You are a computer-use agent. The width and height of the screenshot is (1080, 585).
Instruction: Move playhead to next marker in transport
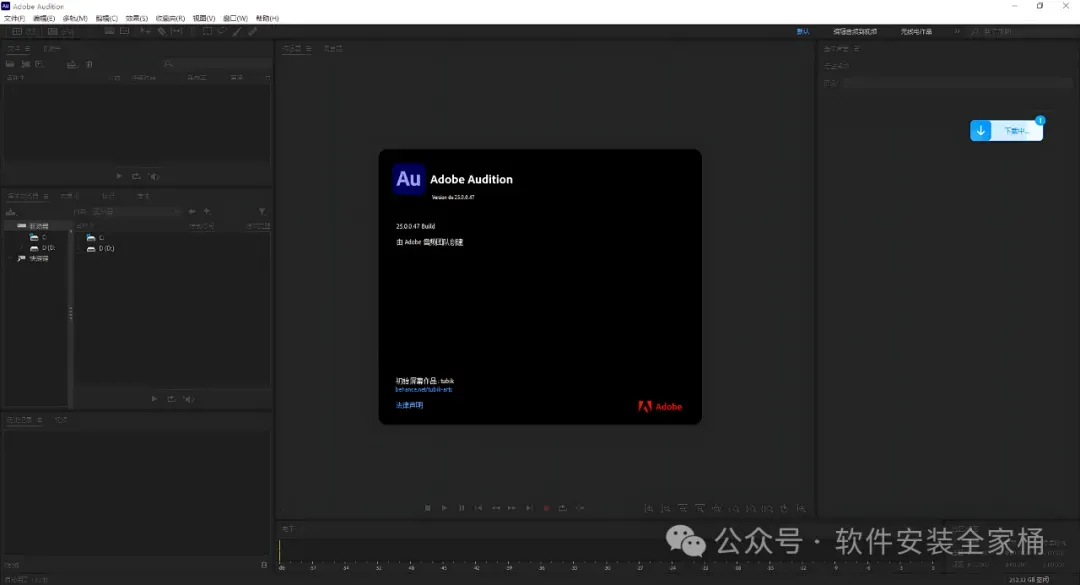529,508
